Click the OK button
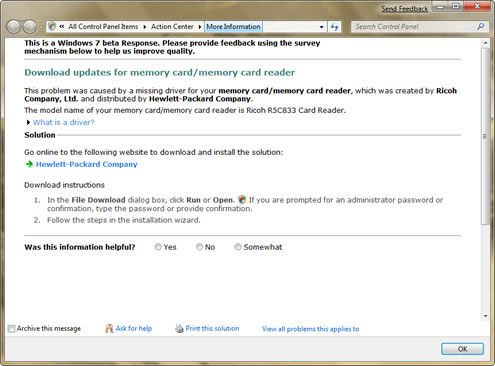This screenshot has width=495, height=366. (x=462, y=349)
